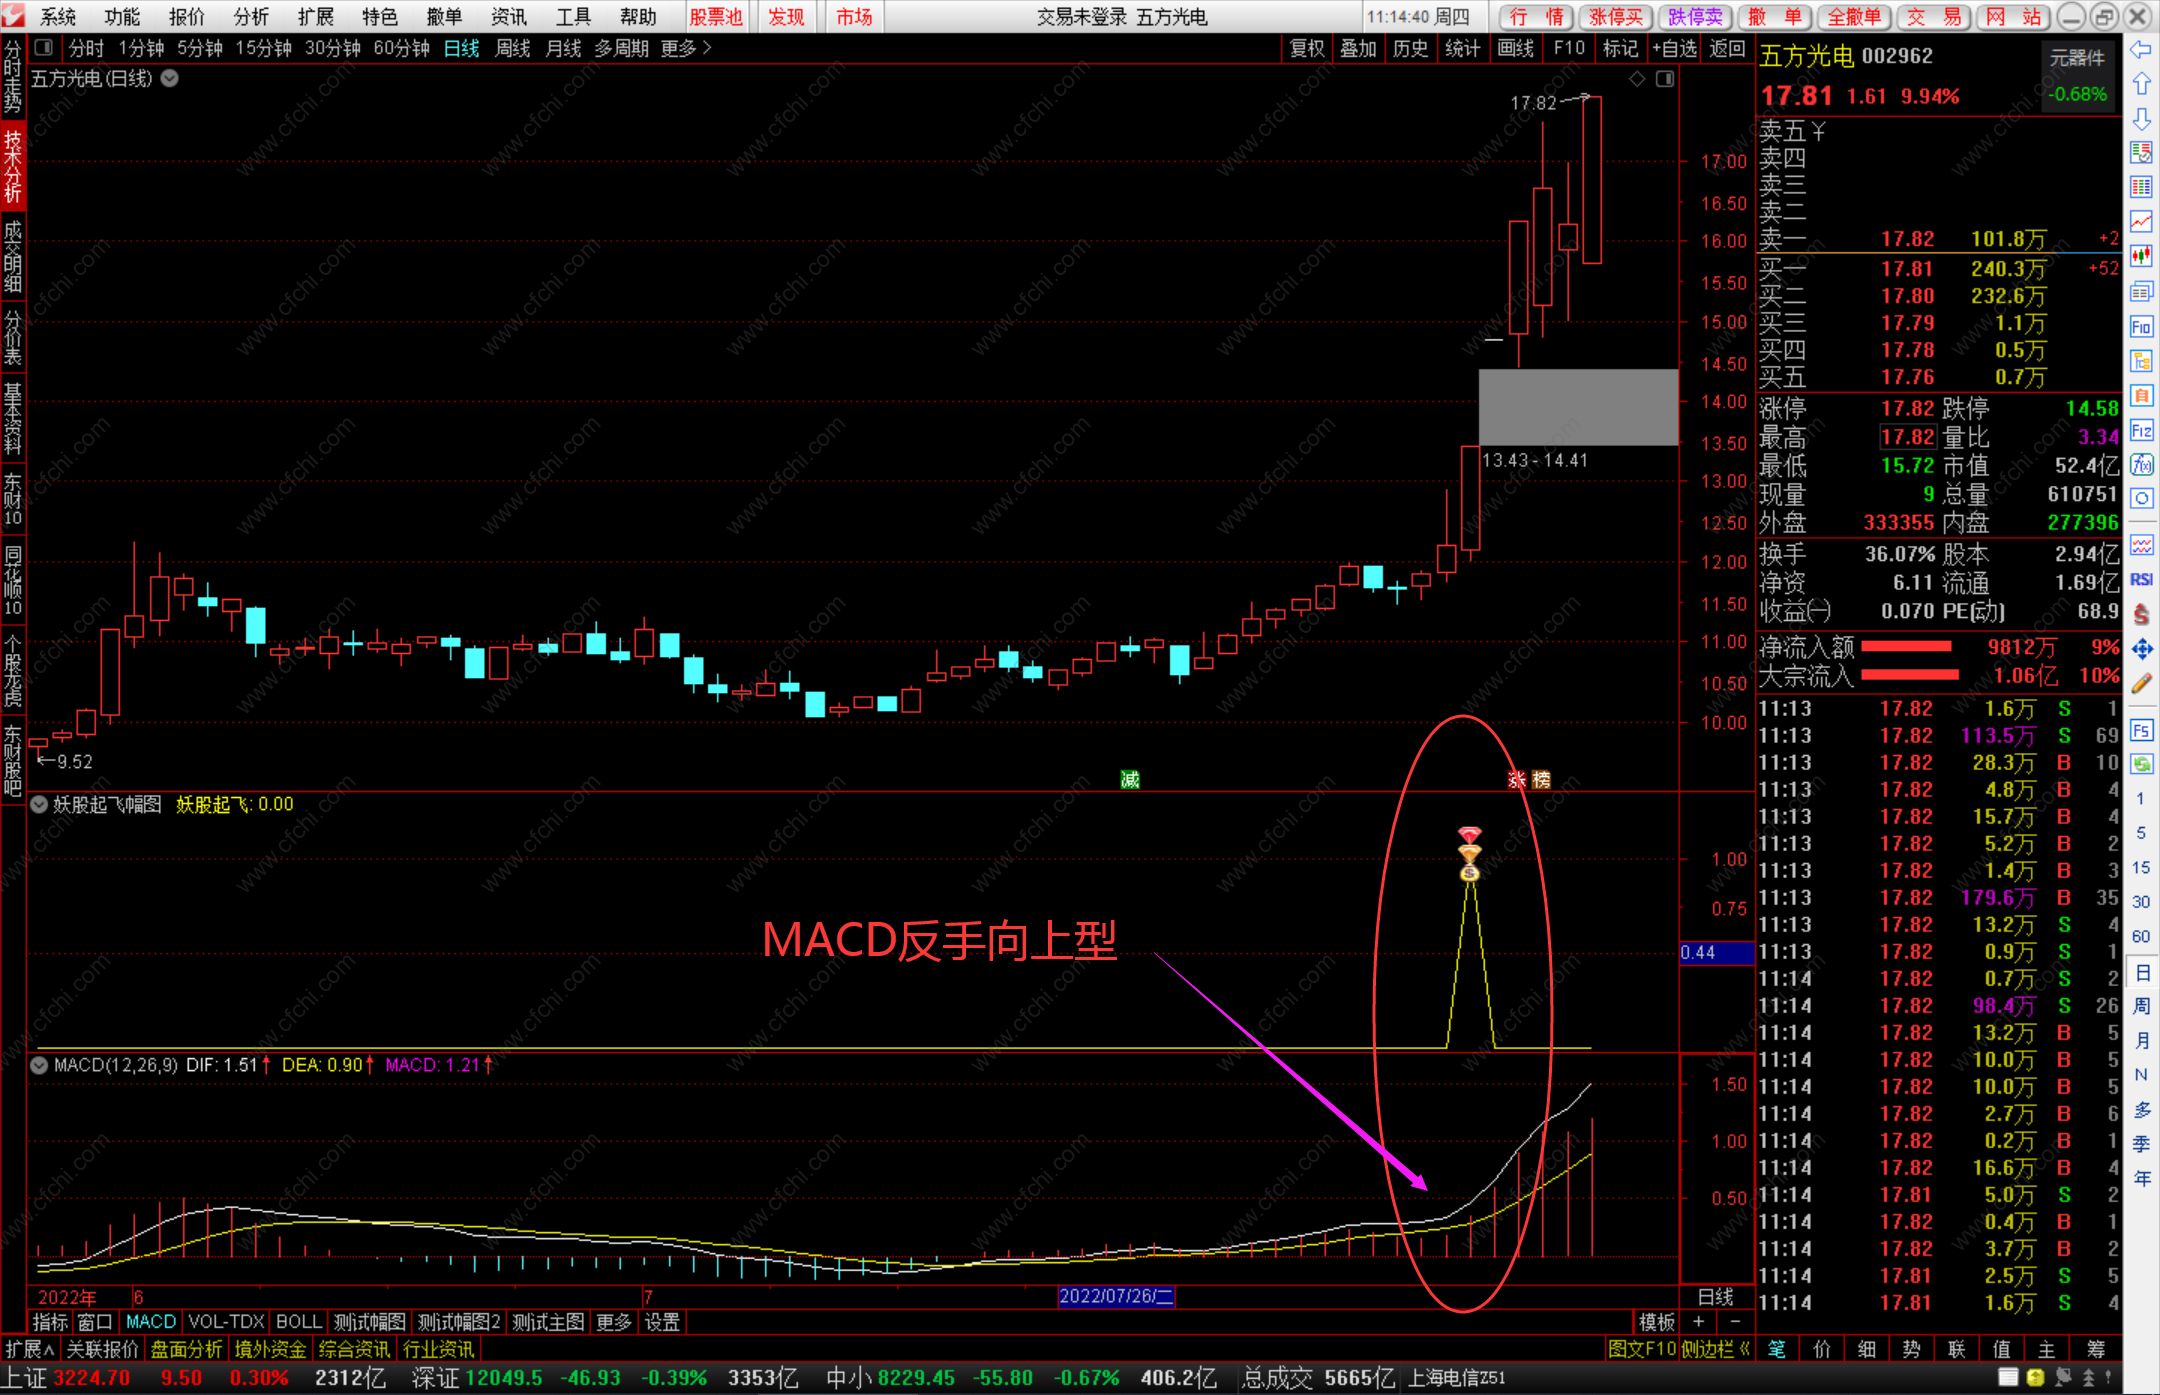Expand the 五方光电(日线) chart title dropdown
This screenshot has height=1395, width=2160.
(170, 78)
